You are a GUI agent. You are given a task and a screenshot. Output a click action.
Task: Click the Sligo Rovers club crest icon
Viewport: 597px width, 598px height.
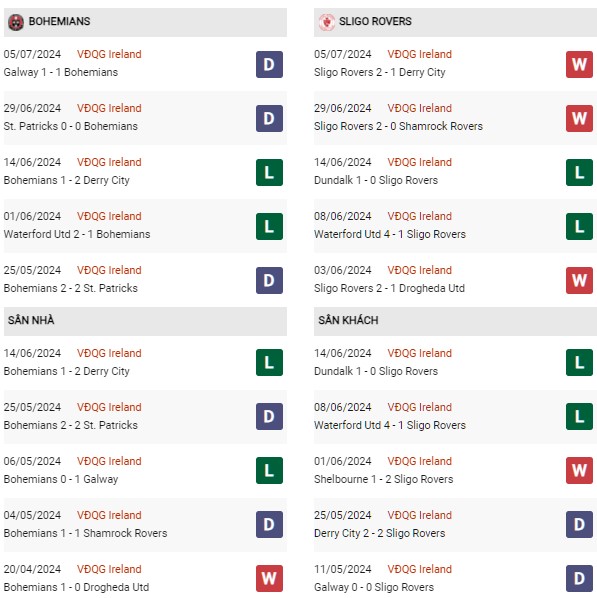pos(327,22)
